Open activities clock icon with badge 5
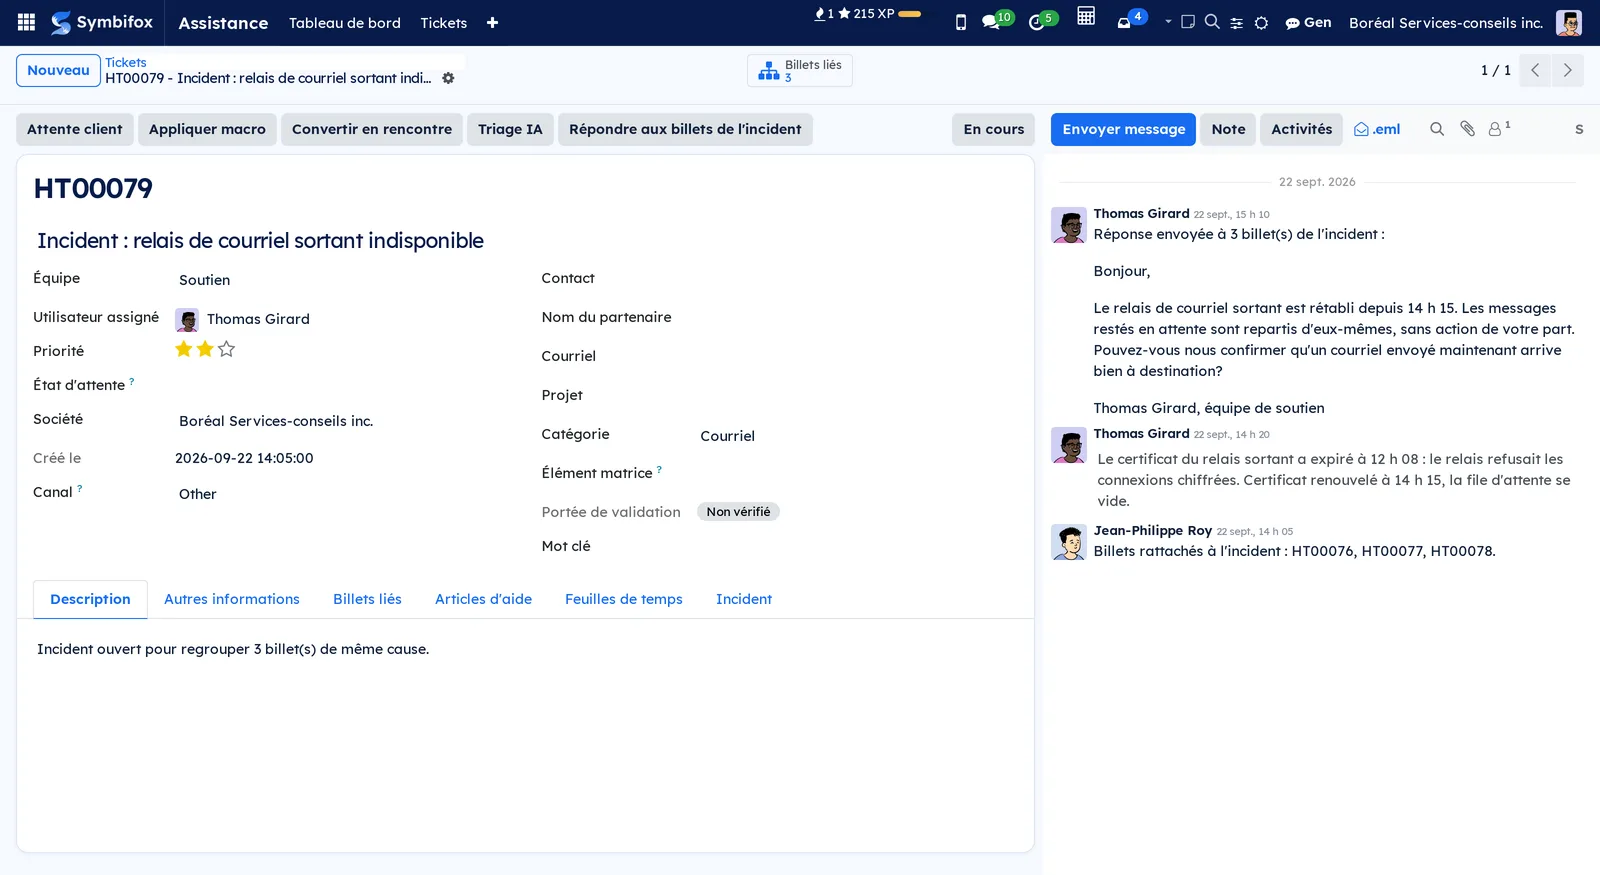The height and width of the screenshot is (875, 1600). coord(1042,20)
